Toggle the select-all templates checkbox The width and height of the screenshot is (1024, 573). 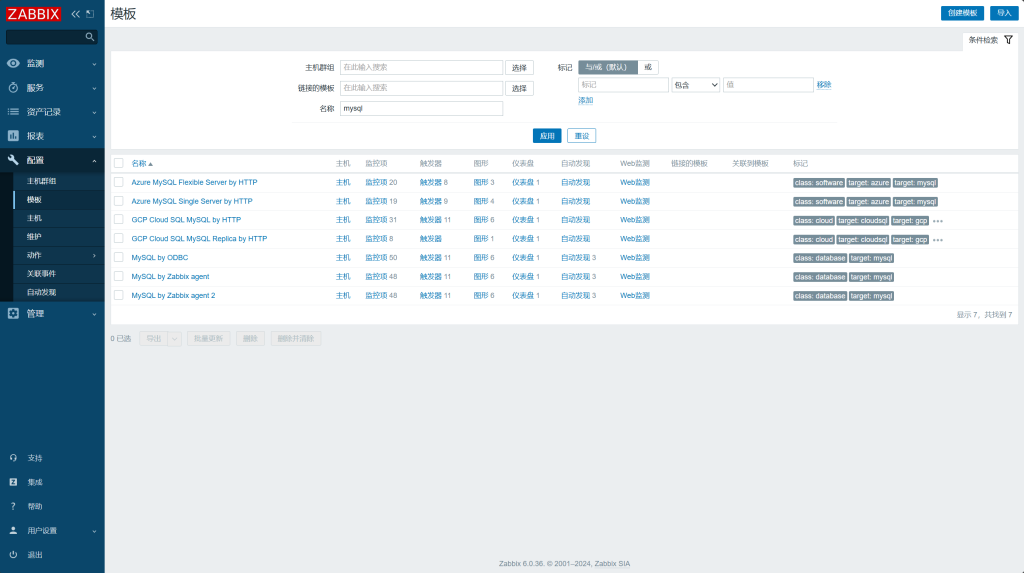pos(119,163)
